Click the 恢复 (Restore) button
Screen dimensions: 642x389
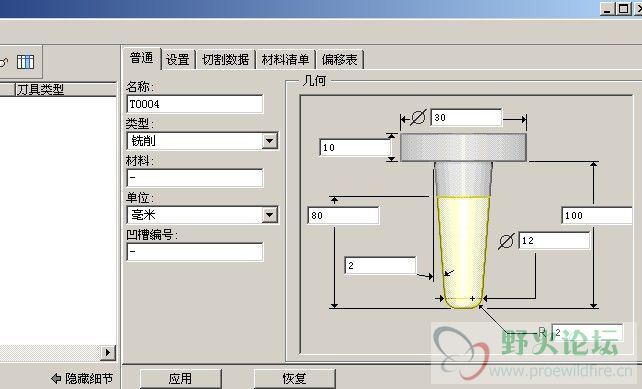294,378
